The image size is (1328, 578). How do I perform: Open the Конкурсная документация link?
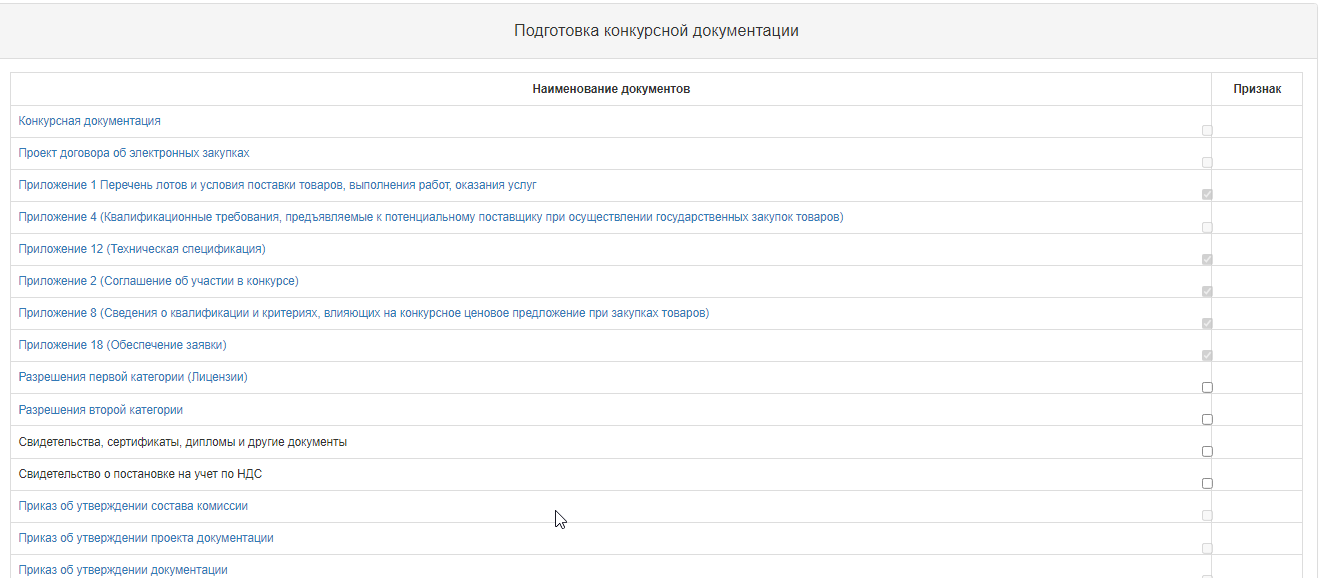click(x=89, y=121)
